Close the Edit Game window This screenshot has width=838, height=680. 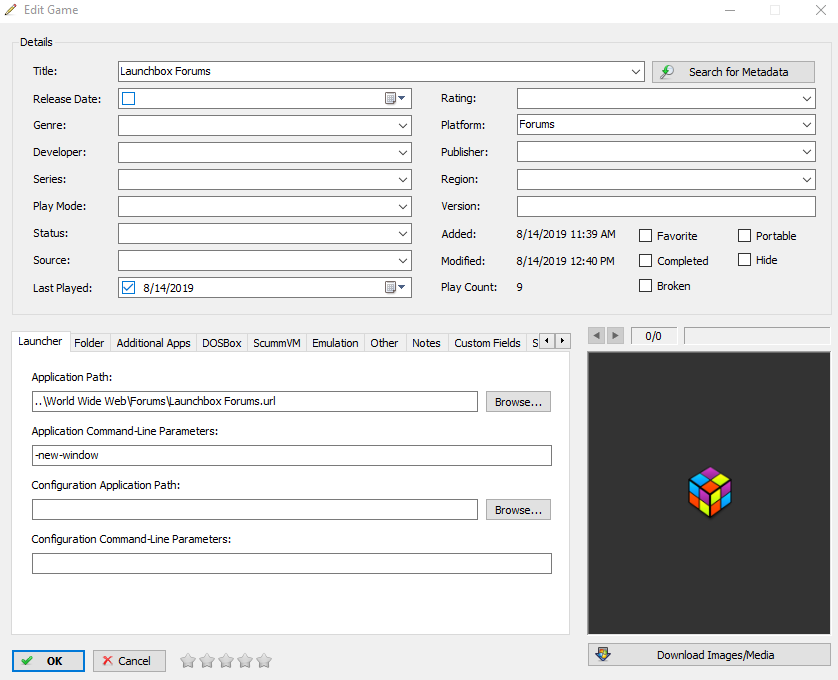821,10
